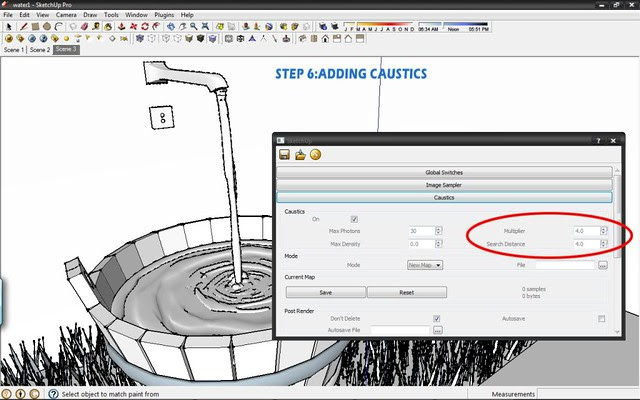The image size is (640, 400).
Task: Switch to the Scene 3 tab
Action: 66,50
